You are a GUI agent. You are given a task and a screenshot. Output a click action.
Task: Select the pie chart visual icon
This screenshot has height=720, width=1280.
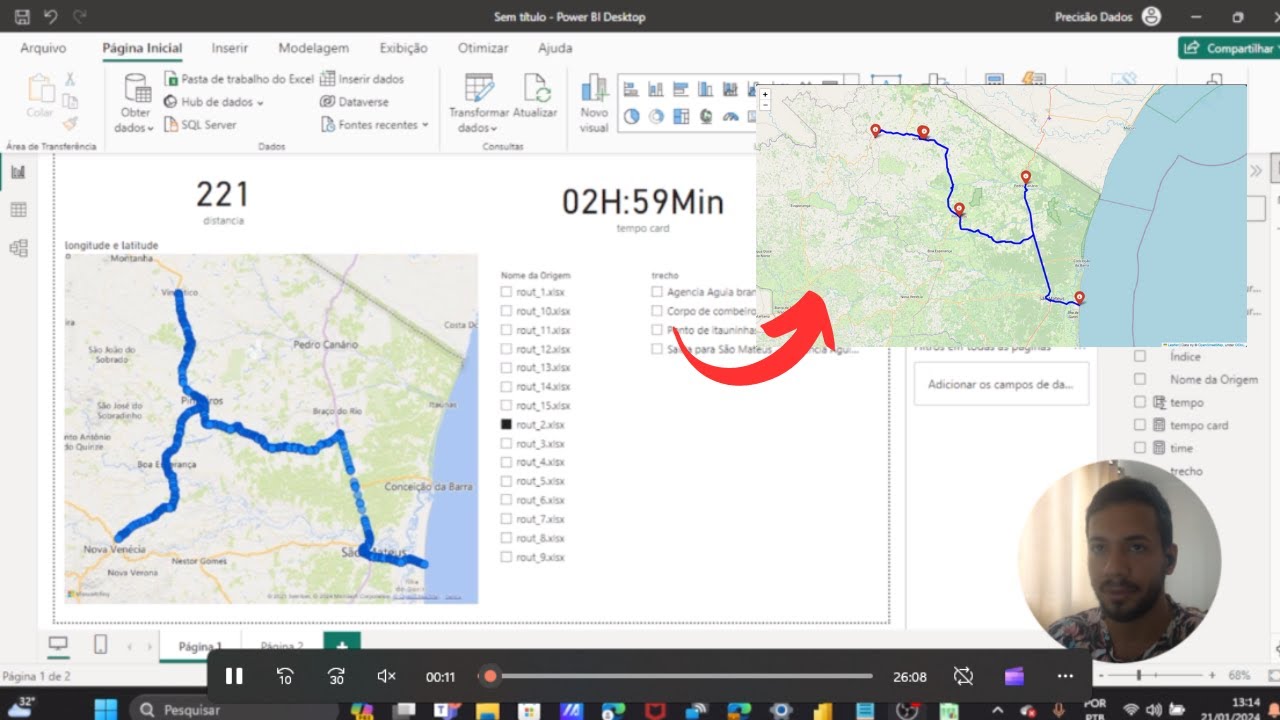(x=631, y=116)
